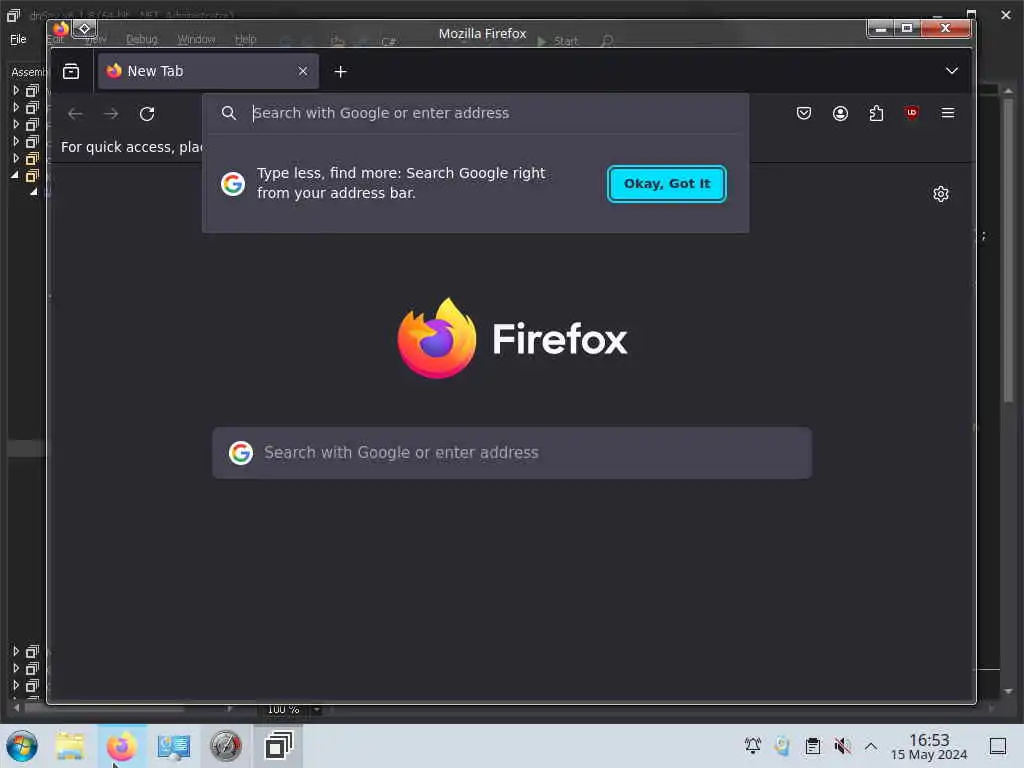Open the clipboard tray icon
Image resolution: width=1024 pixels, height=768 pixels.
coord(812,746)
